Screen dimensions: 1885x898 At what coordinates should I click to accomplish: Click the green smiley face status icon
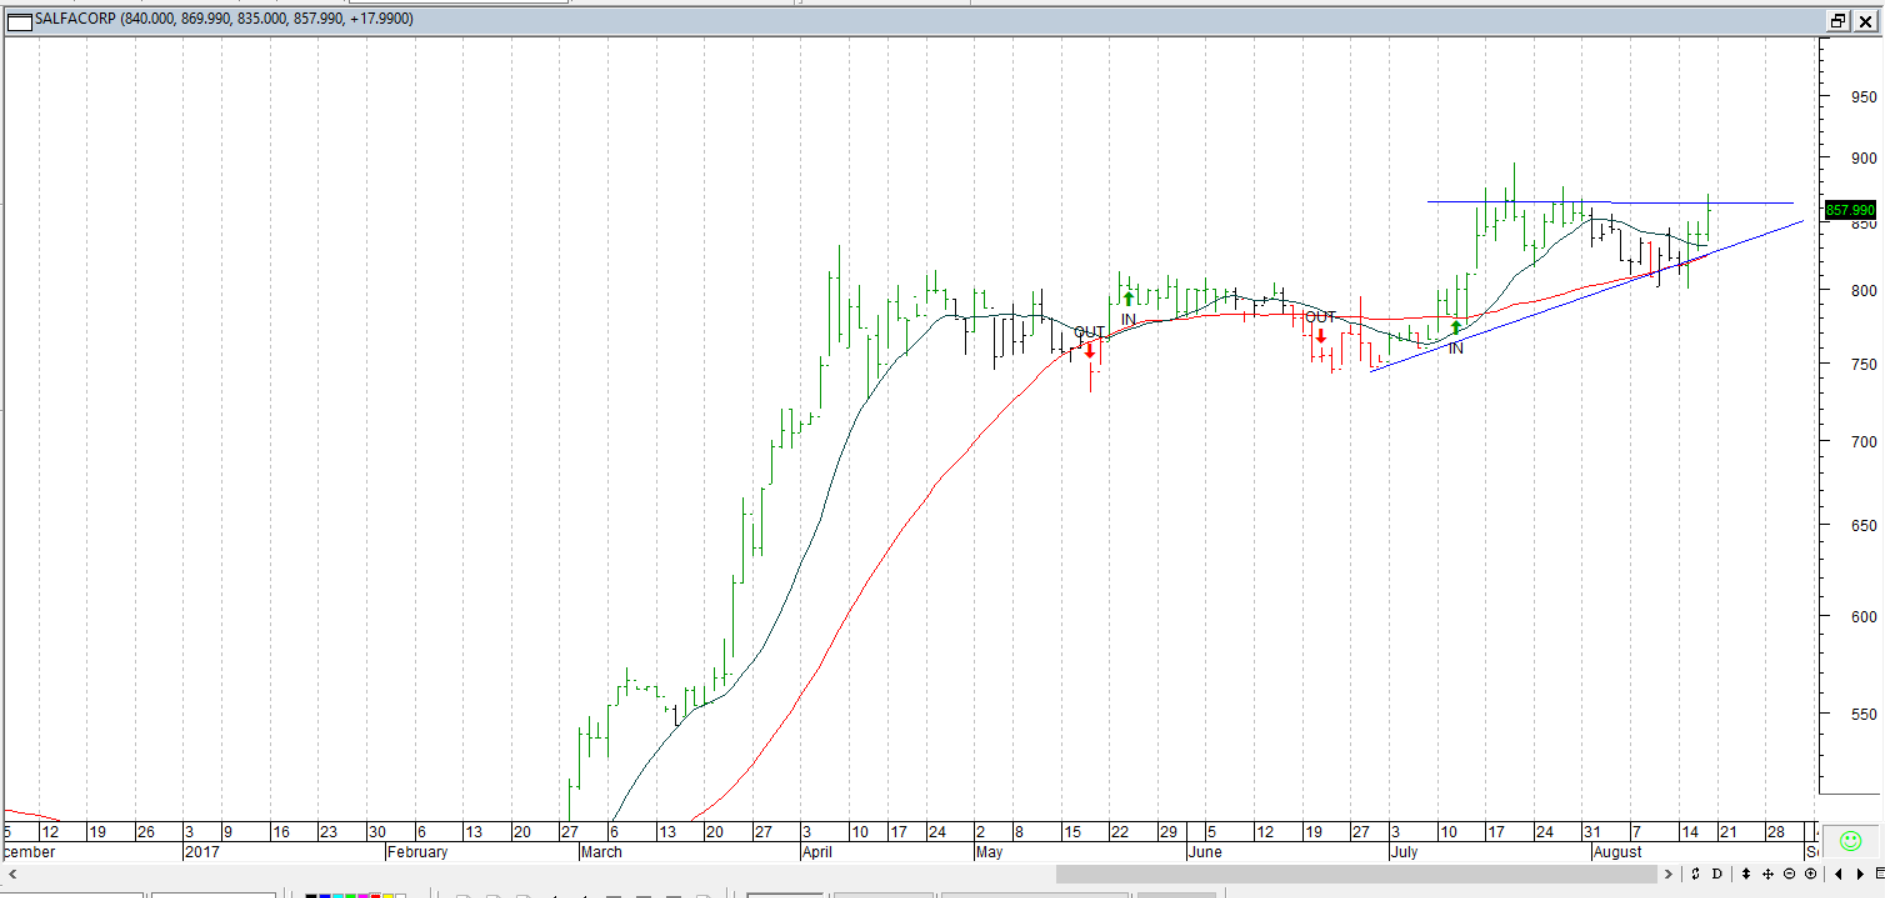click(1851, 841)
